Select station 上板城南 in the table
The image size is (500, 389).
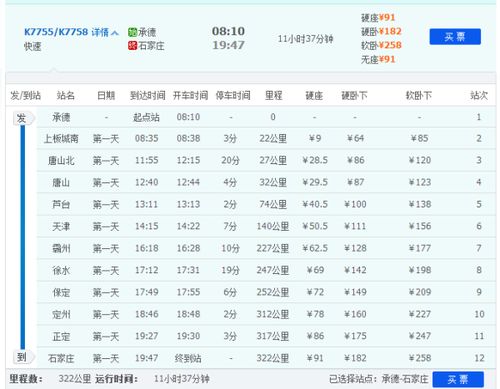[61, 138]
